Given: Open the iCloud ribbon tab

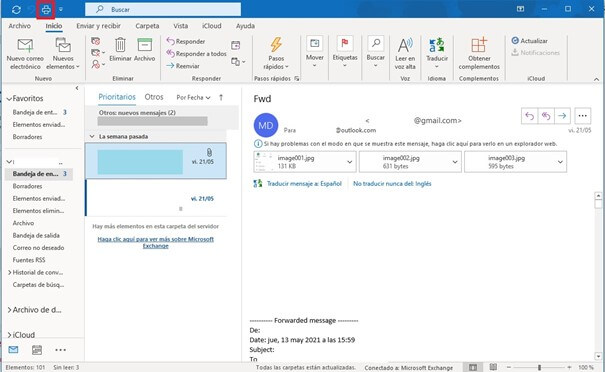Looking at the screenshot, I should (x=211, y=26).
